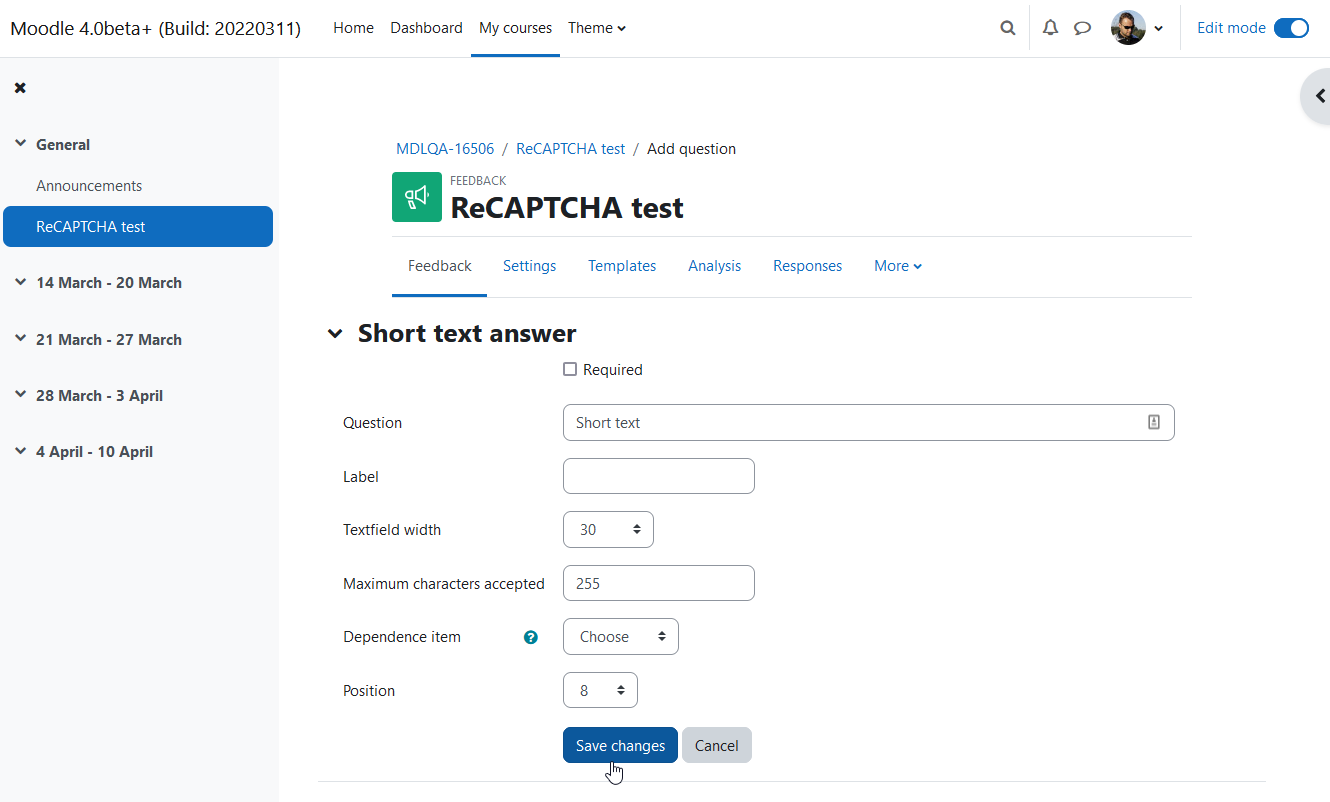Close the course index with X icon
Viewport: 1330px width, 802px height.
coord(20,88)
